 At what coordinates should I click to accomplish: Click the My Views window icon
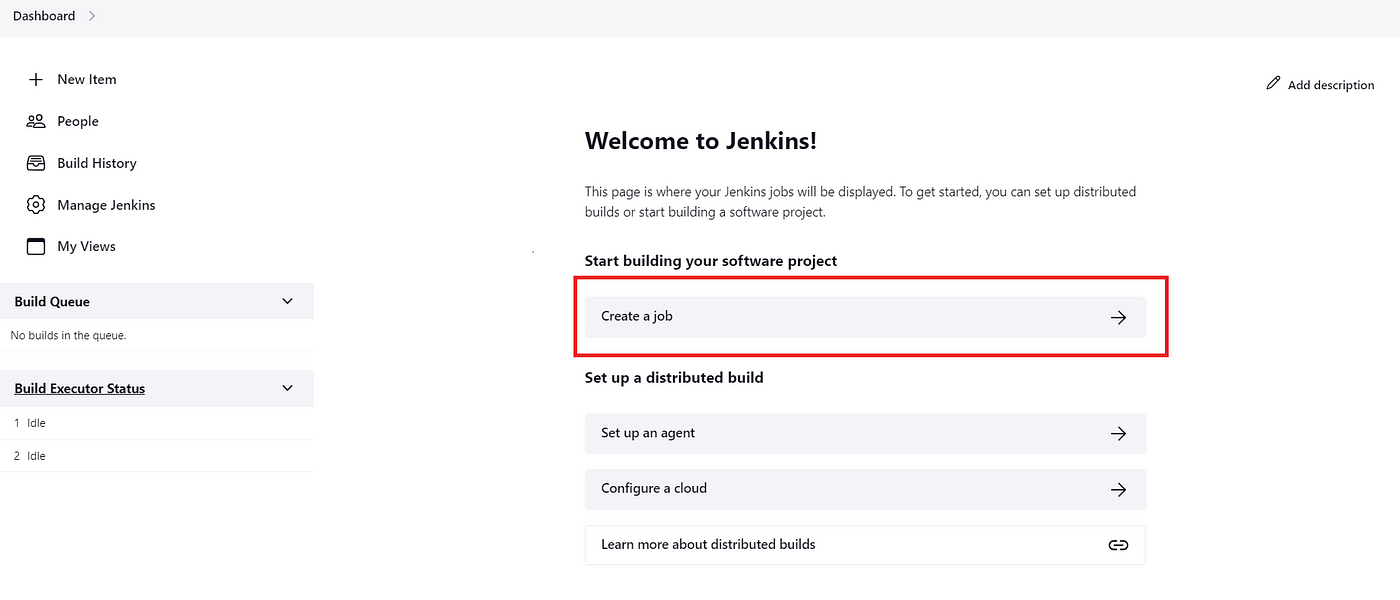click(x=36, y=246)
